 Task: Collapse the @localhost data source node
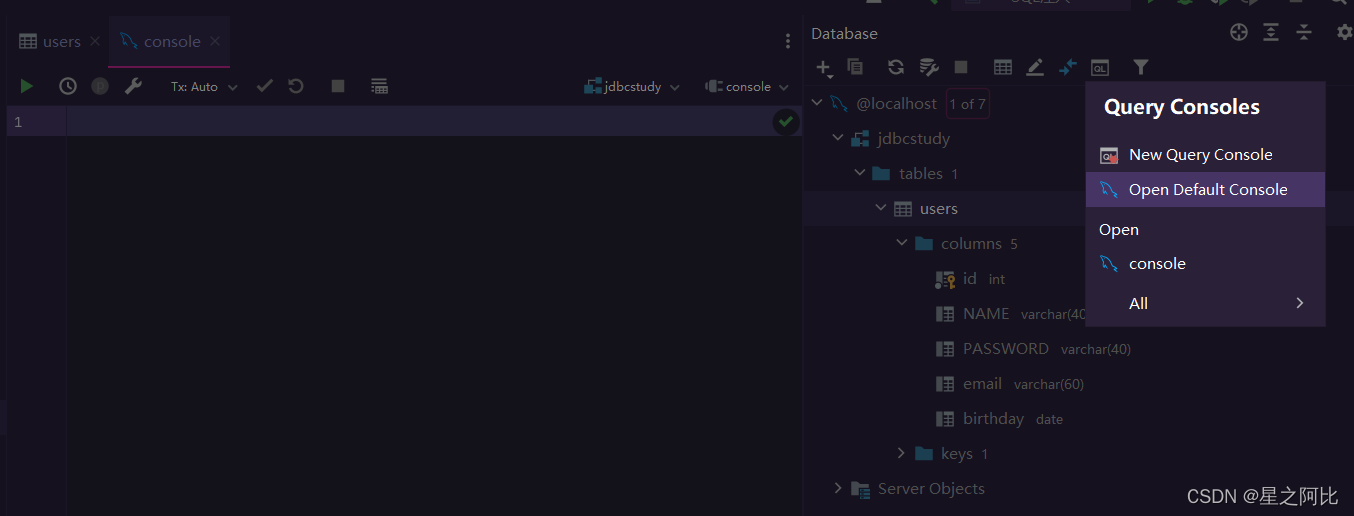(x=817, y=103)
